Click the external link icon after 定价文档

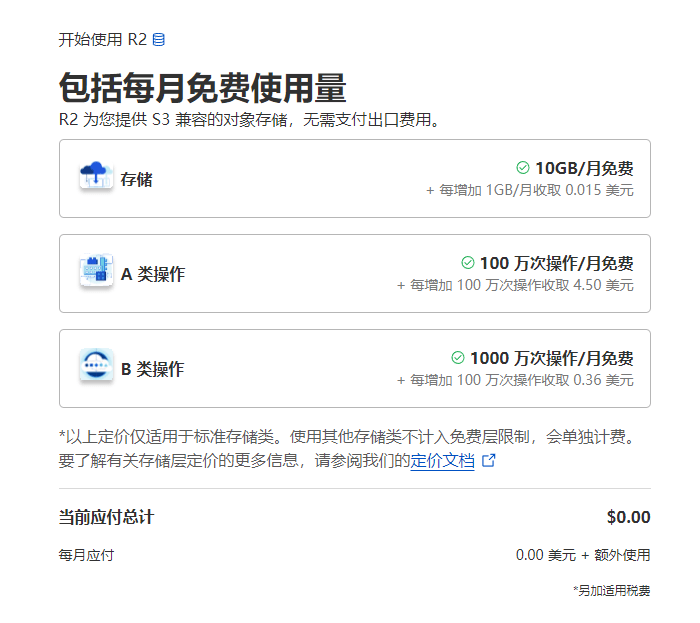click(x=489, y=462)
